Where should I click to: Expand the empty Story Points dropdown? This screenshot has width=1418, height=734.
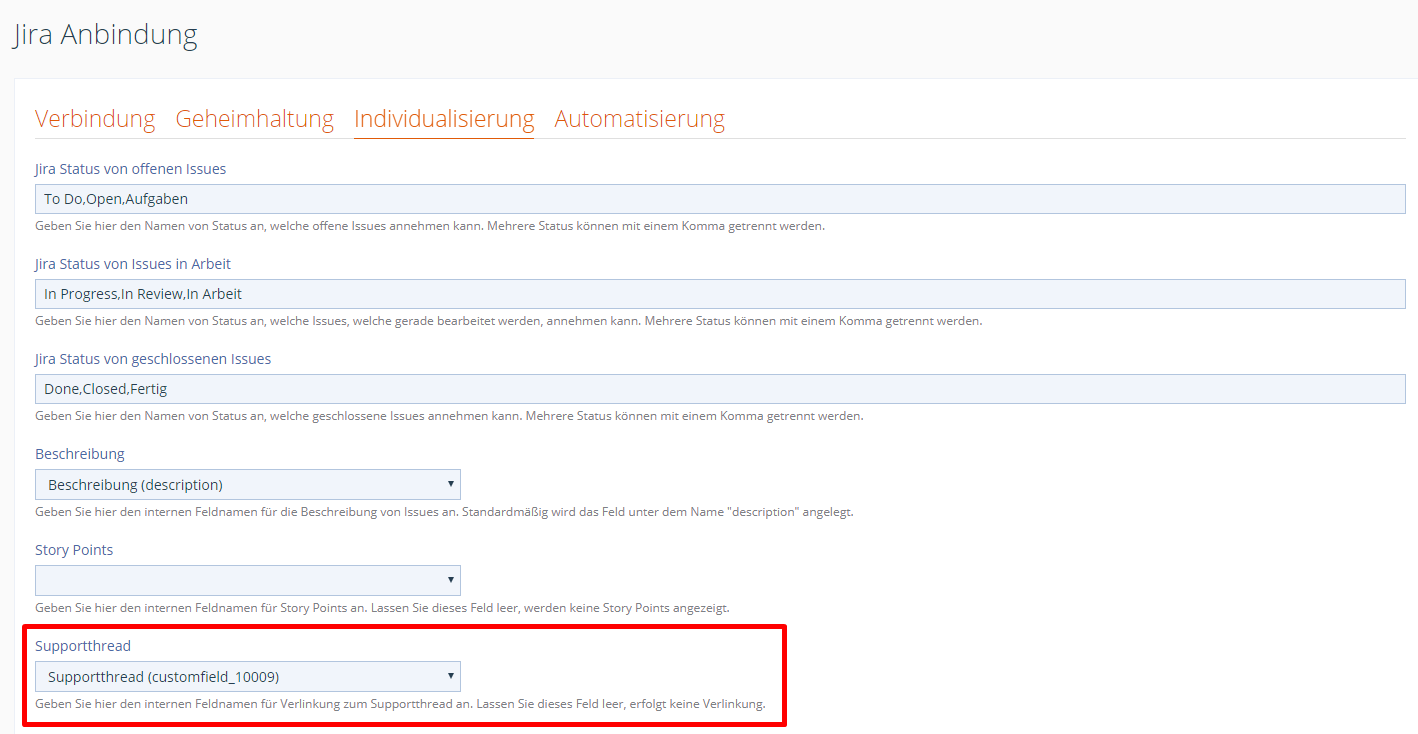click(x=248, y=580)
